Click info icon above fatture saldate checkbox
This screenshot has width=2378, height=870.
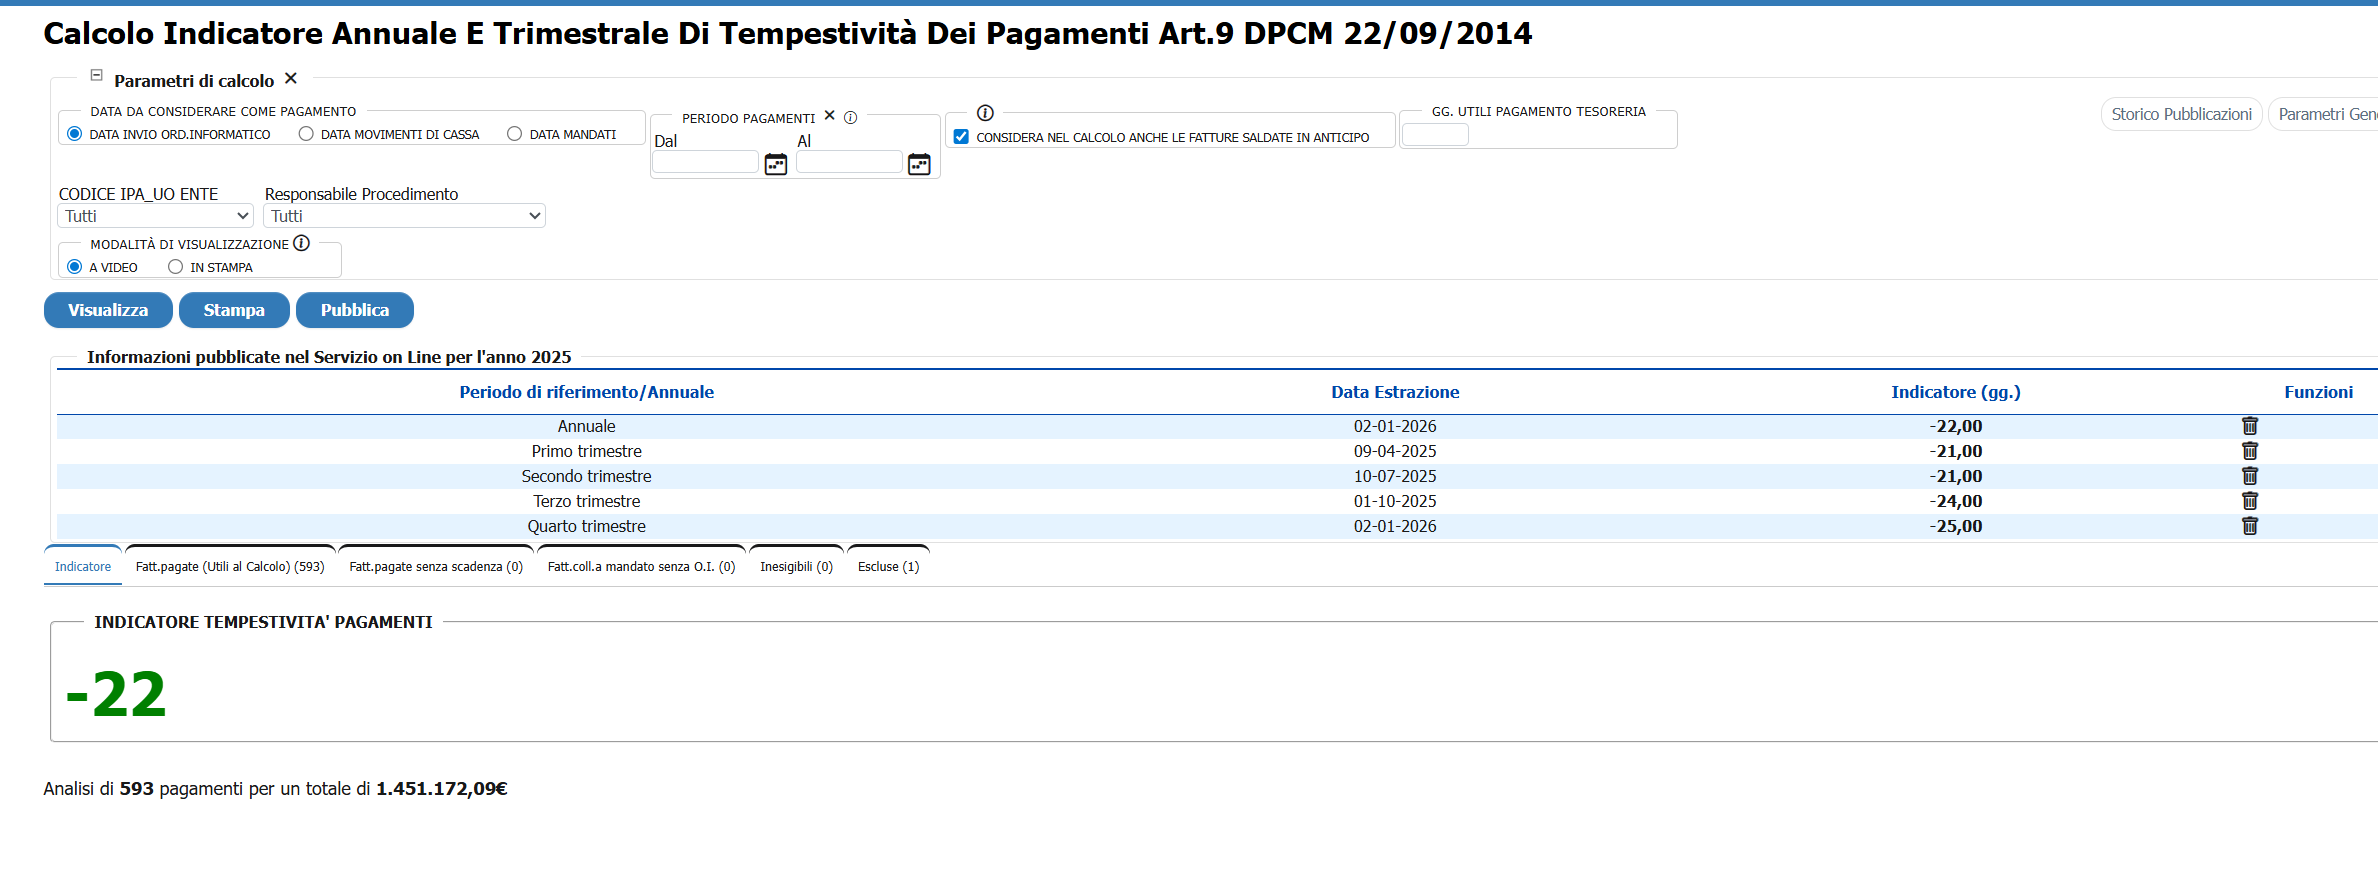[x=985, y=113]
